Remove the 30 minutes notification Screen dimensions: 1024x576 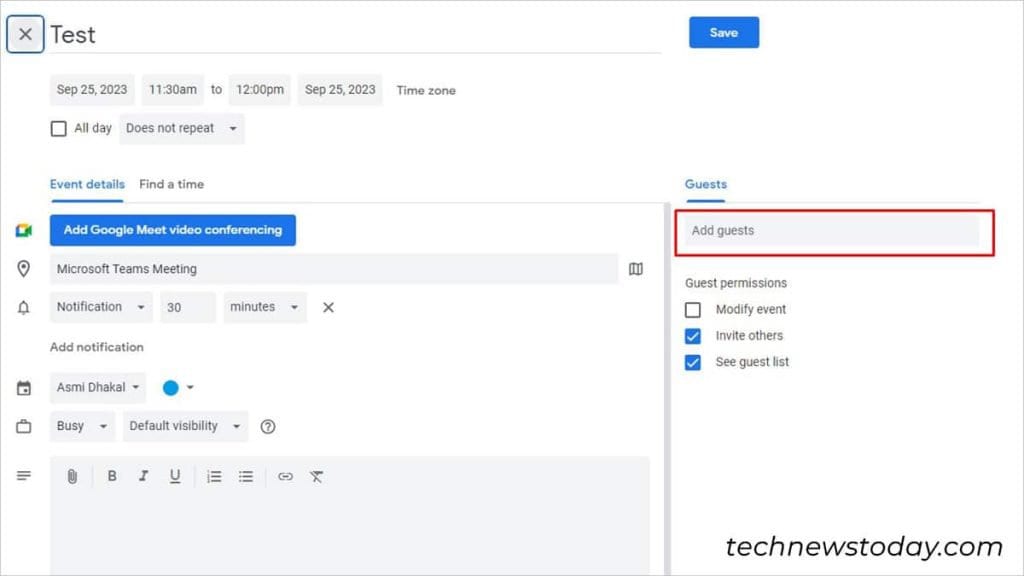[328, 307]
